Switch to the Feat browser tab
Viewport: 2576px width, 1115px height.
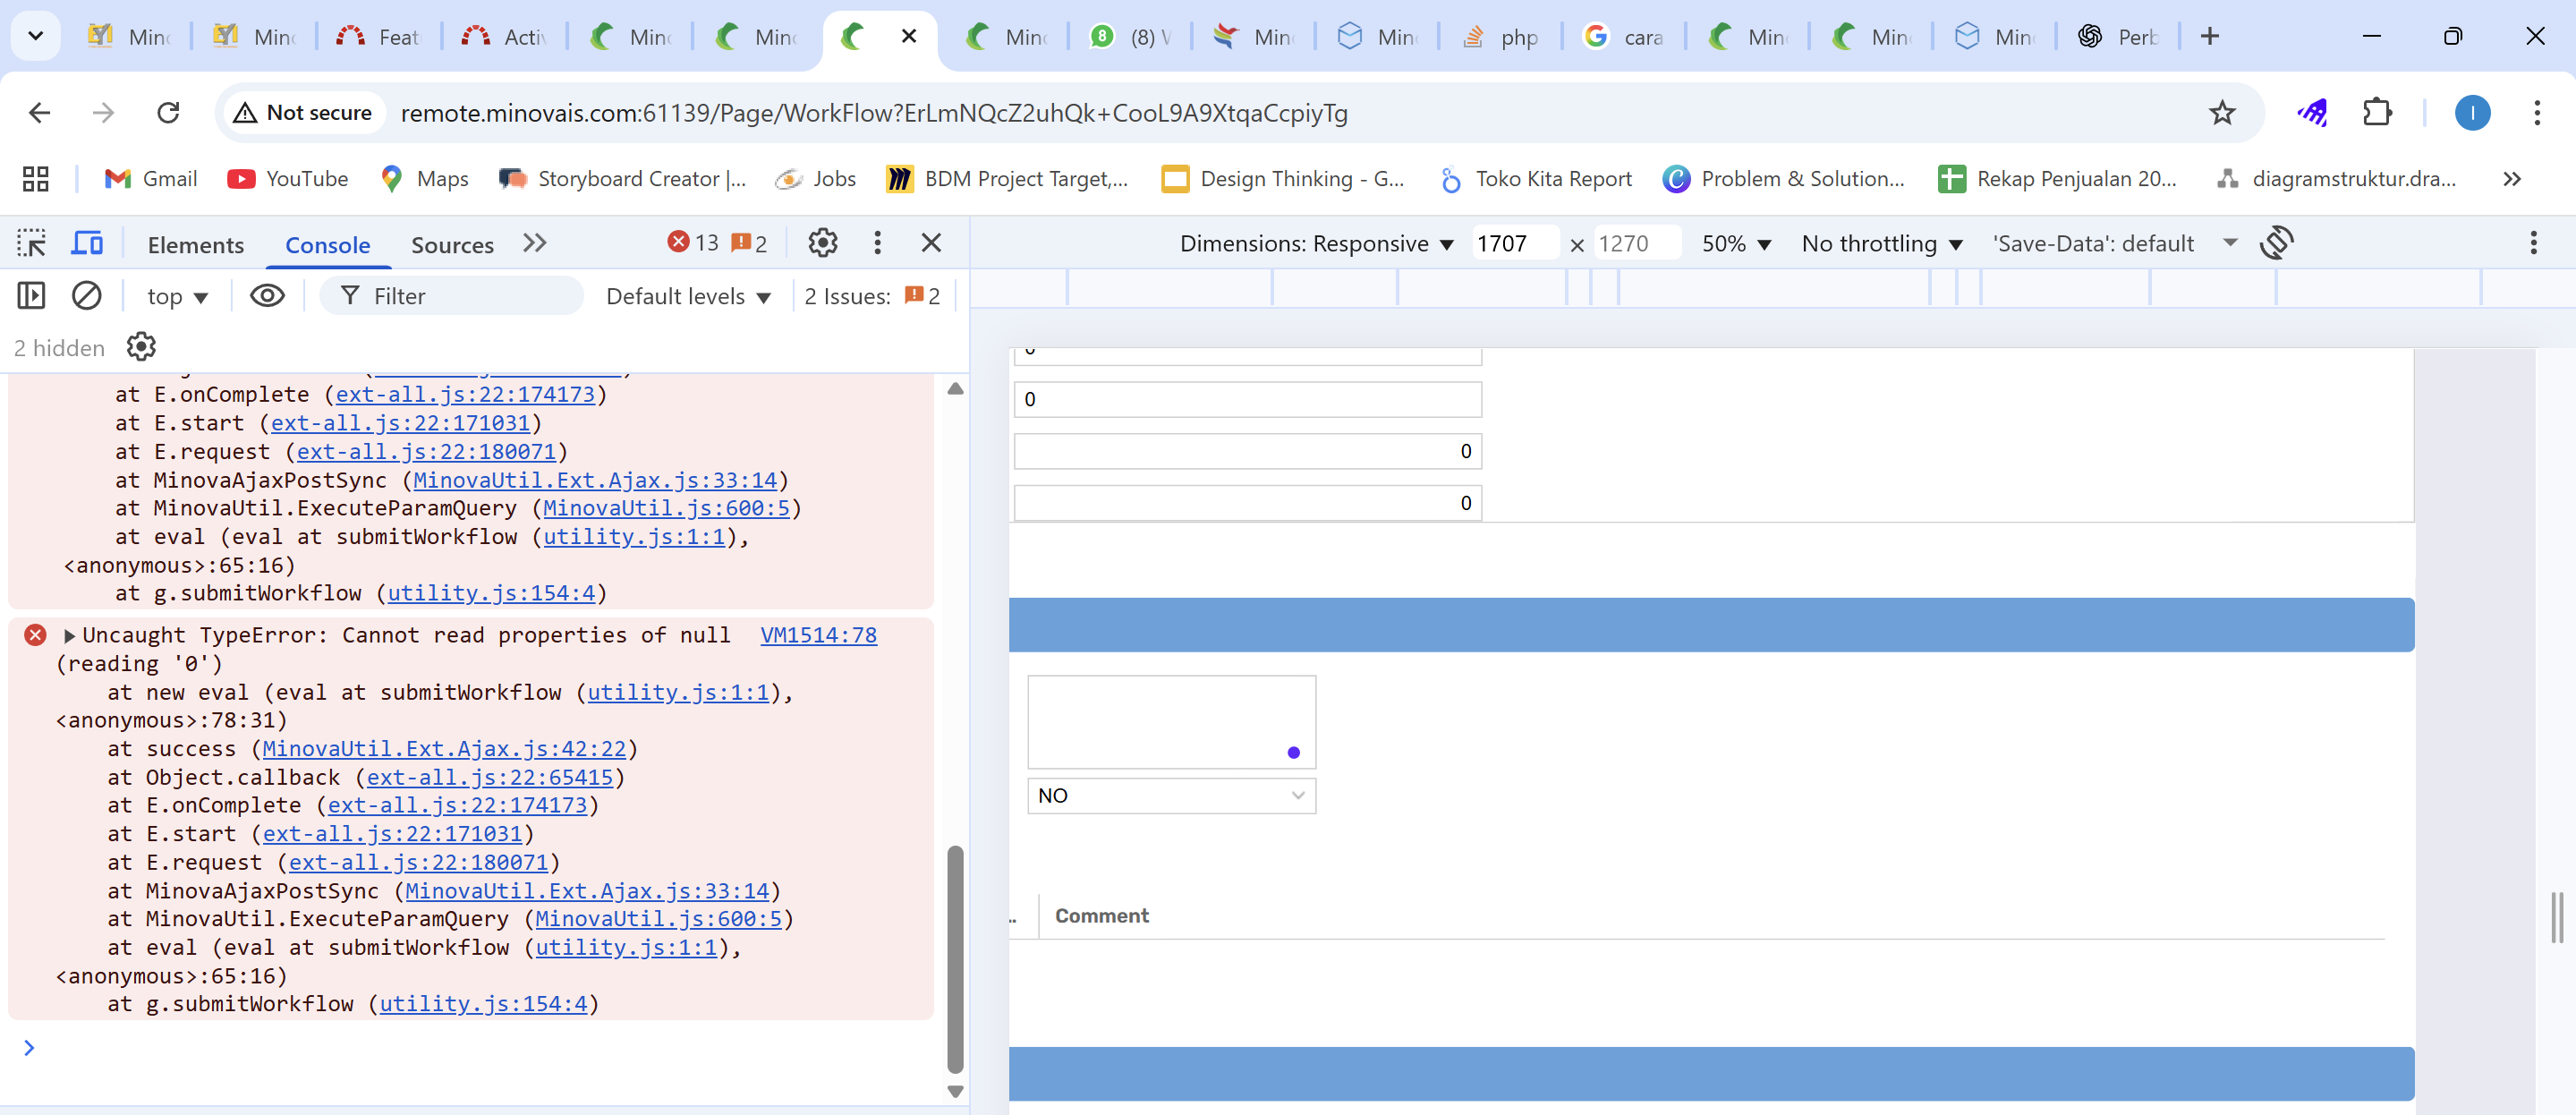click(378, 37)
